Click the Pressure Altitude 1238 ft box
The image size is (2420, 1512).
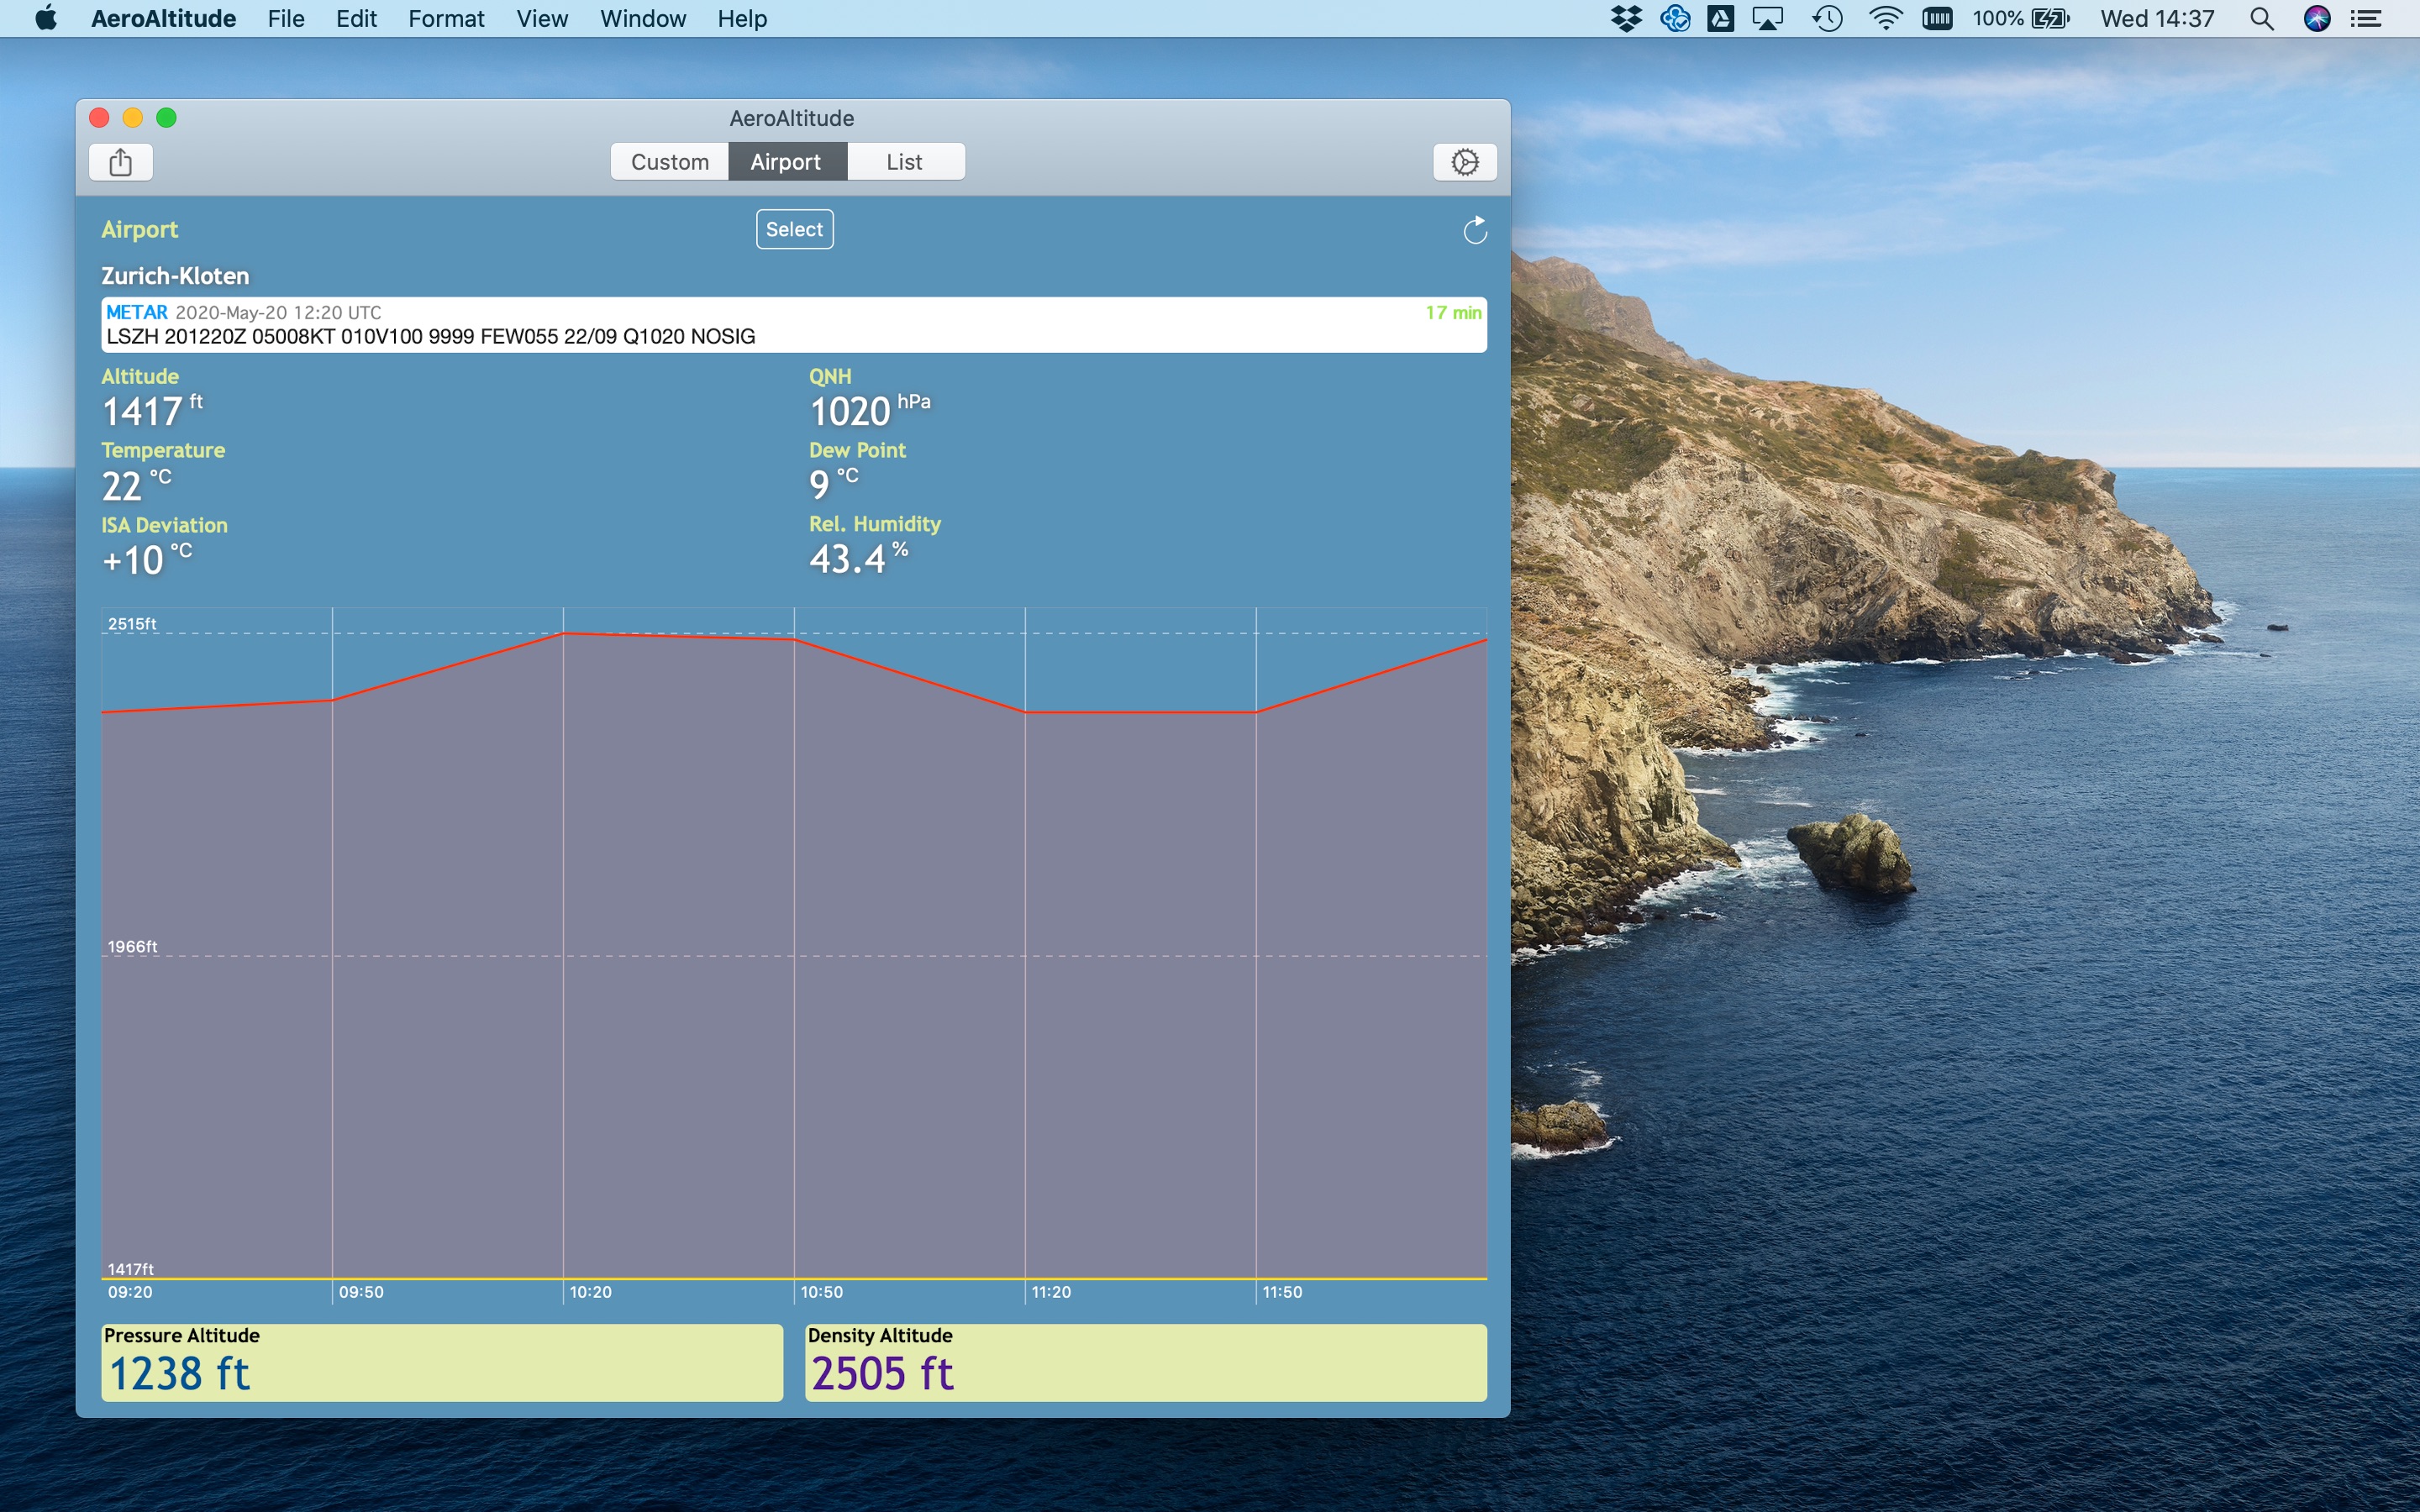pyautogui.click(x=442, y=1362)
